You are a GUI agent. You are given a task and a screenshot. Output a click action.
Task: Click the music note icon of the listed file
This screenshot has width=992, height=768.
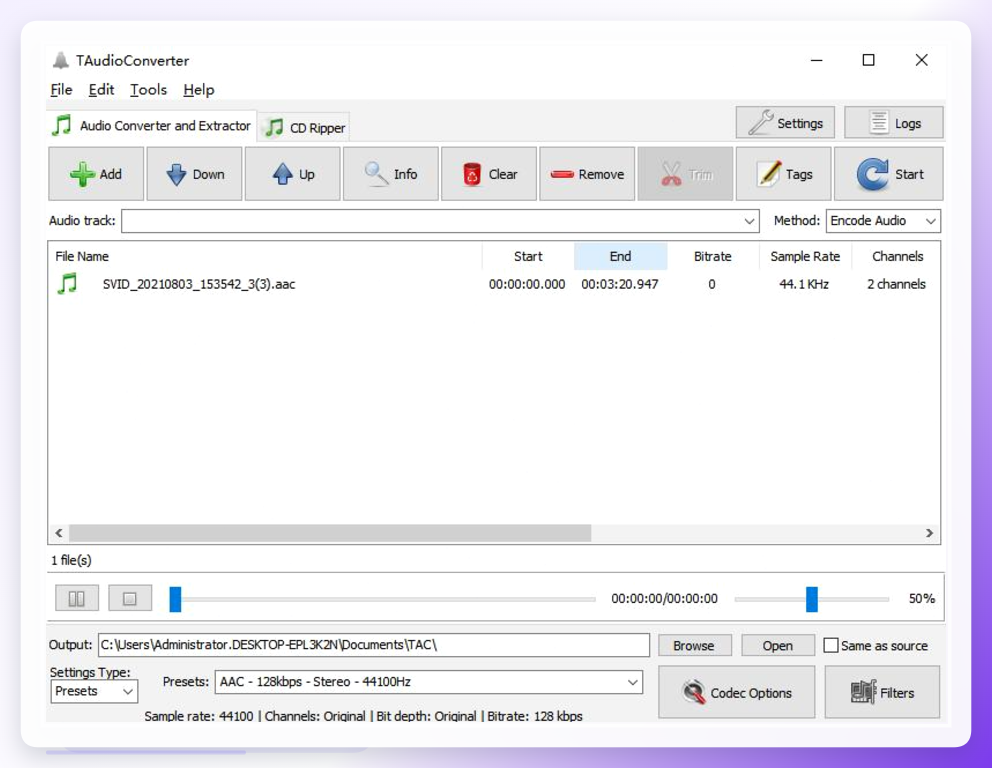tap(68, 283)
